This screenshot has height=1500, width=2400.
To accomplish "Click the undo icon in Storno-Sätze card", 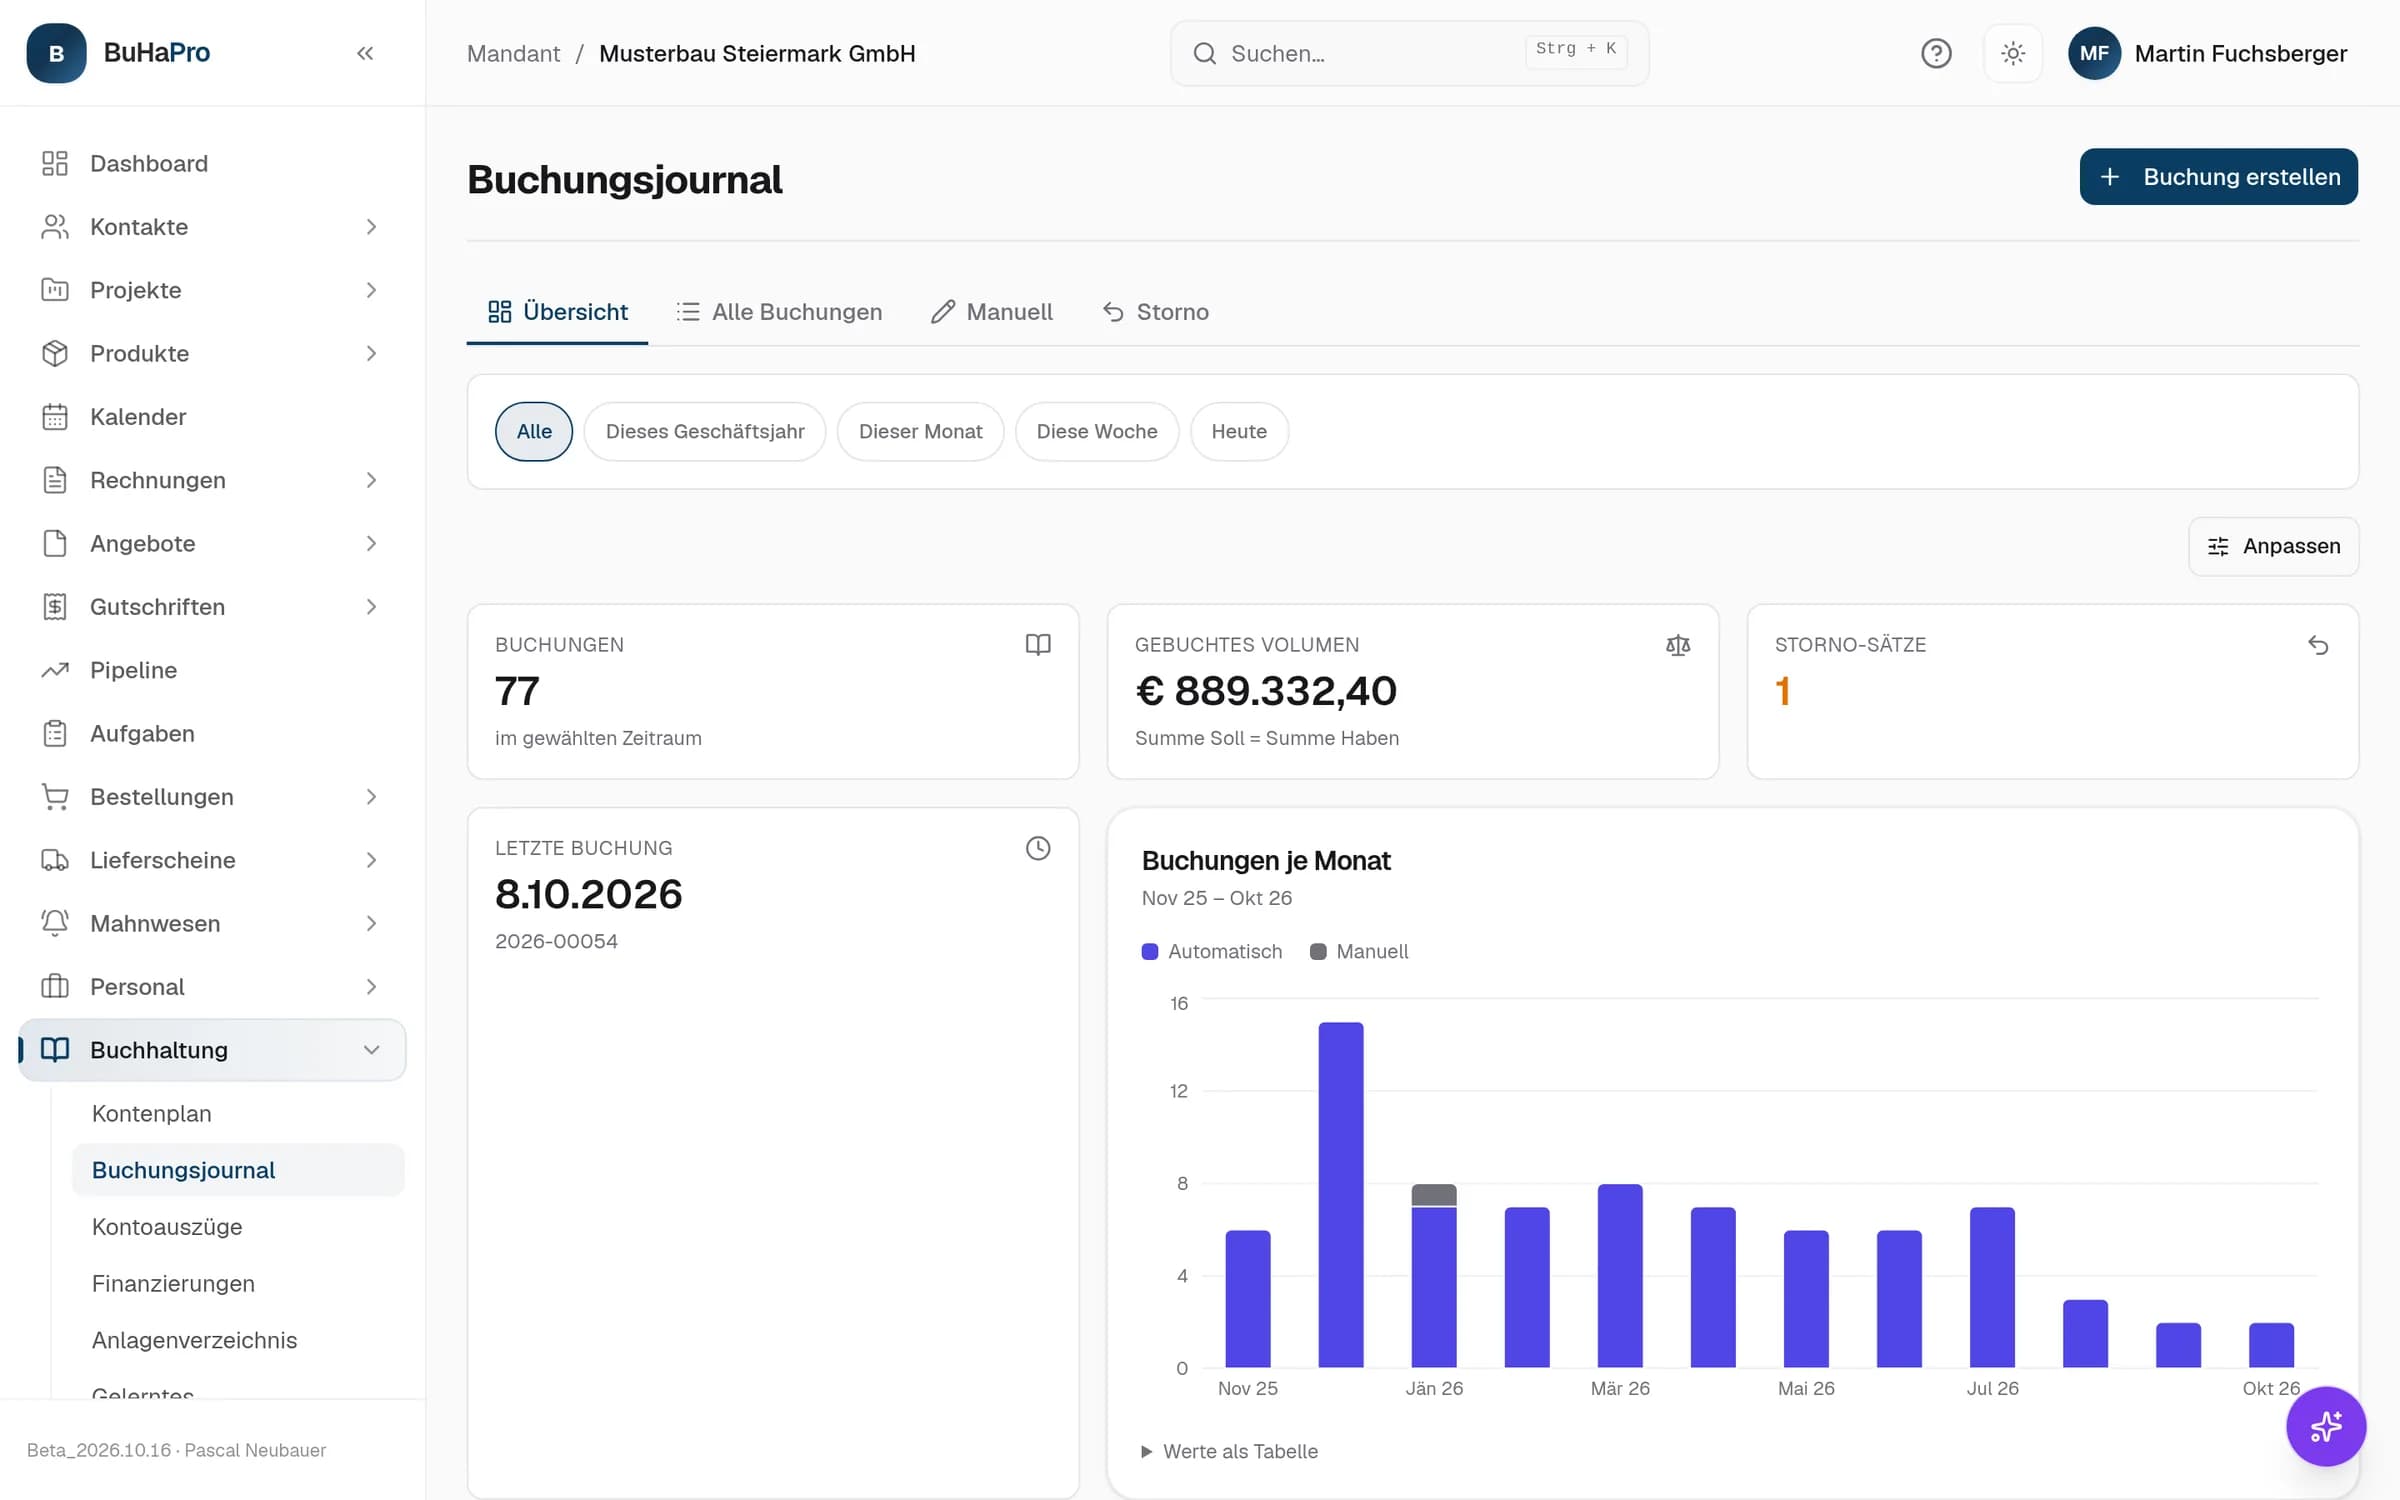I will point(2318,645).
